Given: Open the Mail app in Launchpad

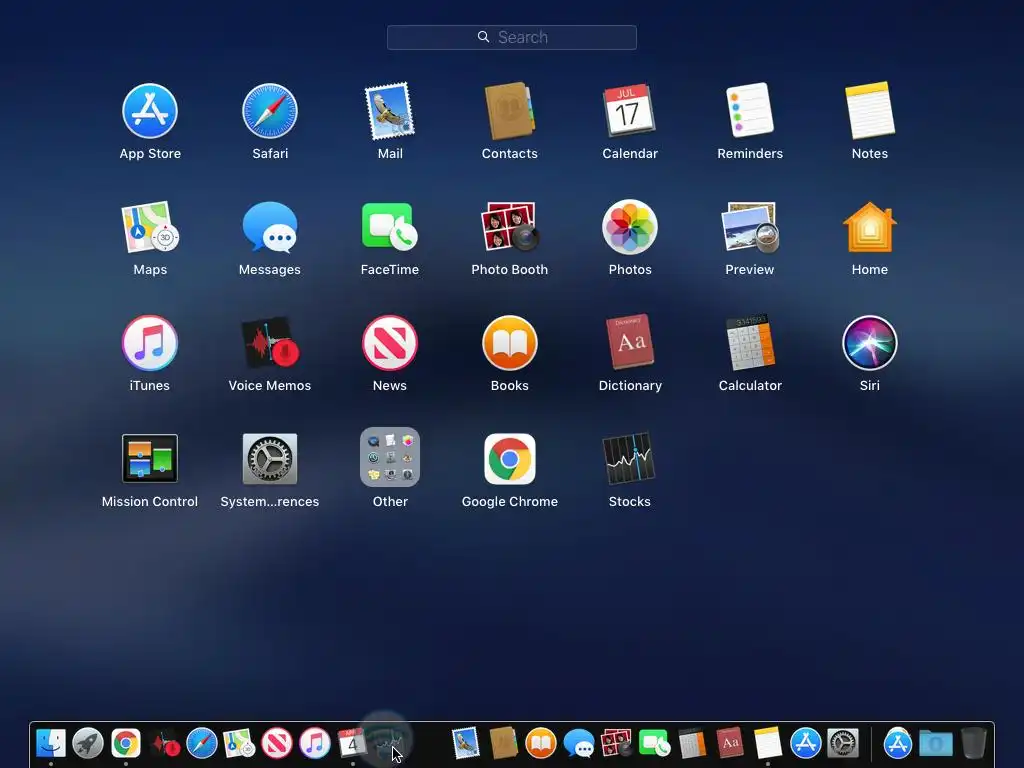Looking at the screenshot, I should 390,111.
